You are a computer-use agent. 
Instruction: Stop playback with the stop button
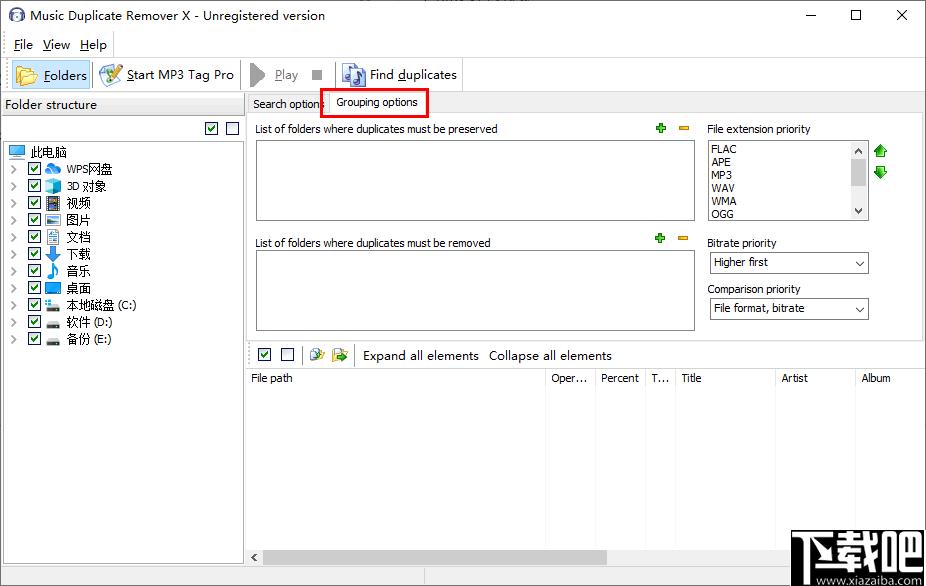317,75
